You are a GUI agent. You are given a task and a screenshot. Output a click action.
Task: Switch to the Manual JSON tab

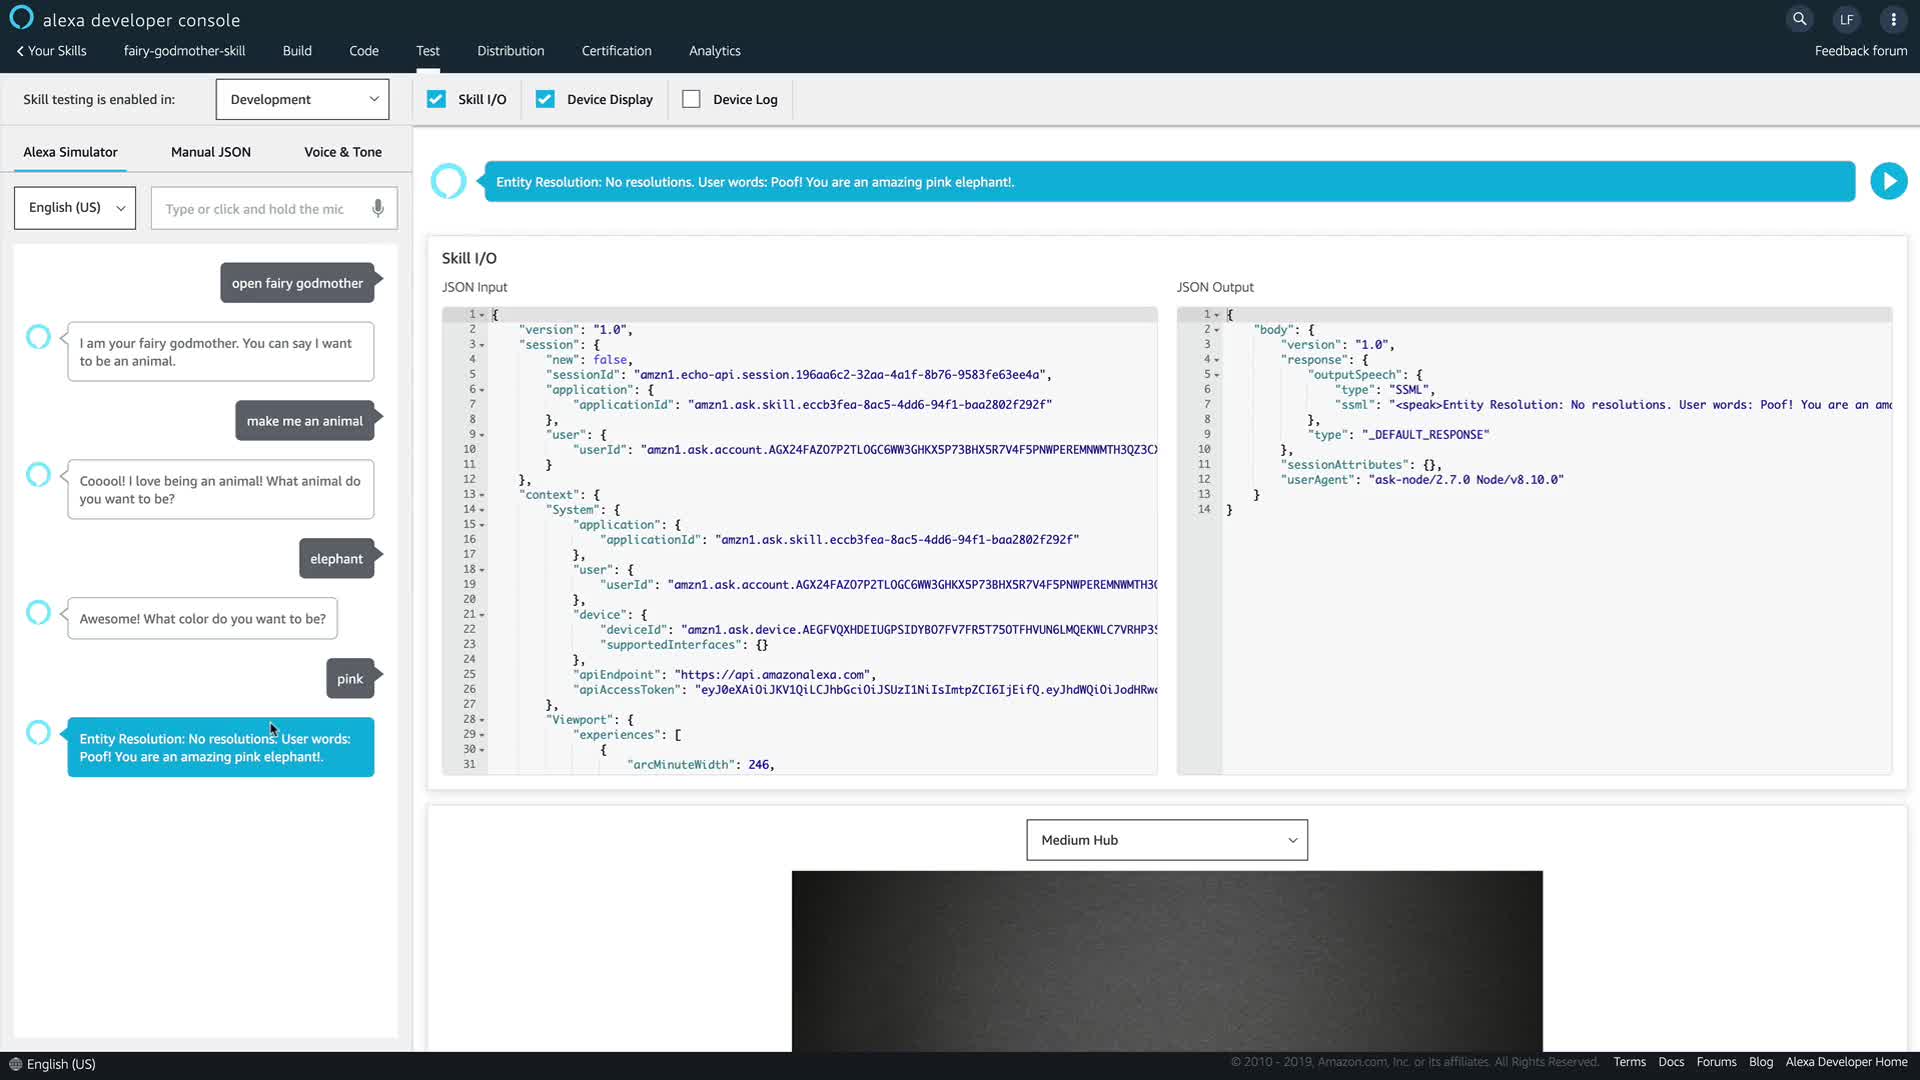pyautogui.click(x=210, y=152)
